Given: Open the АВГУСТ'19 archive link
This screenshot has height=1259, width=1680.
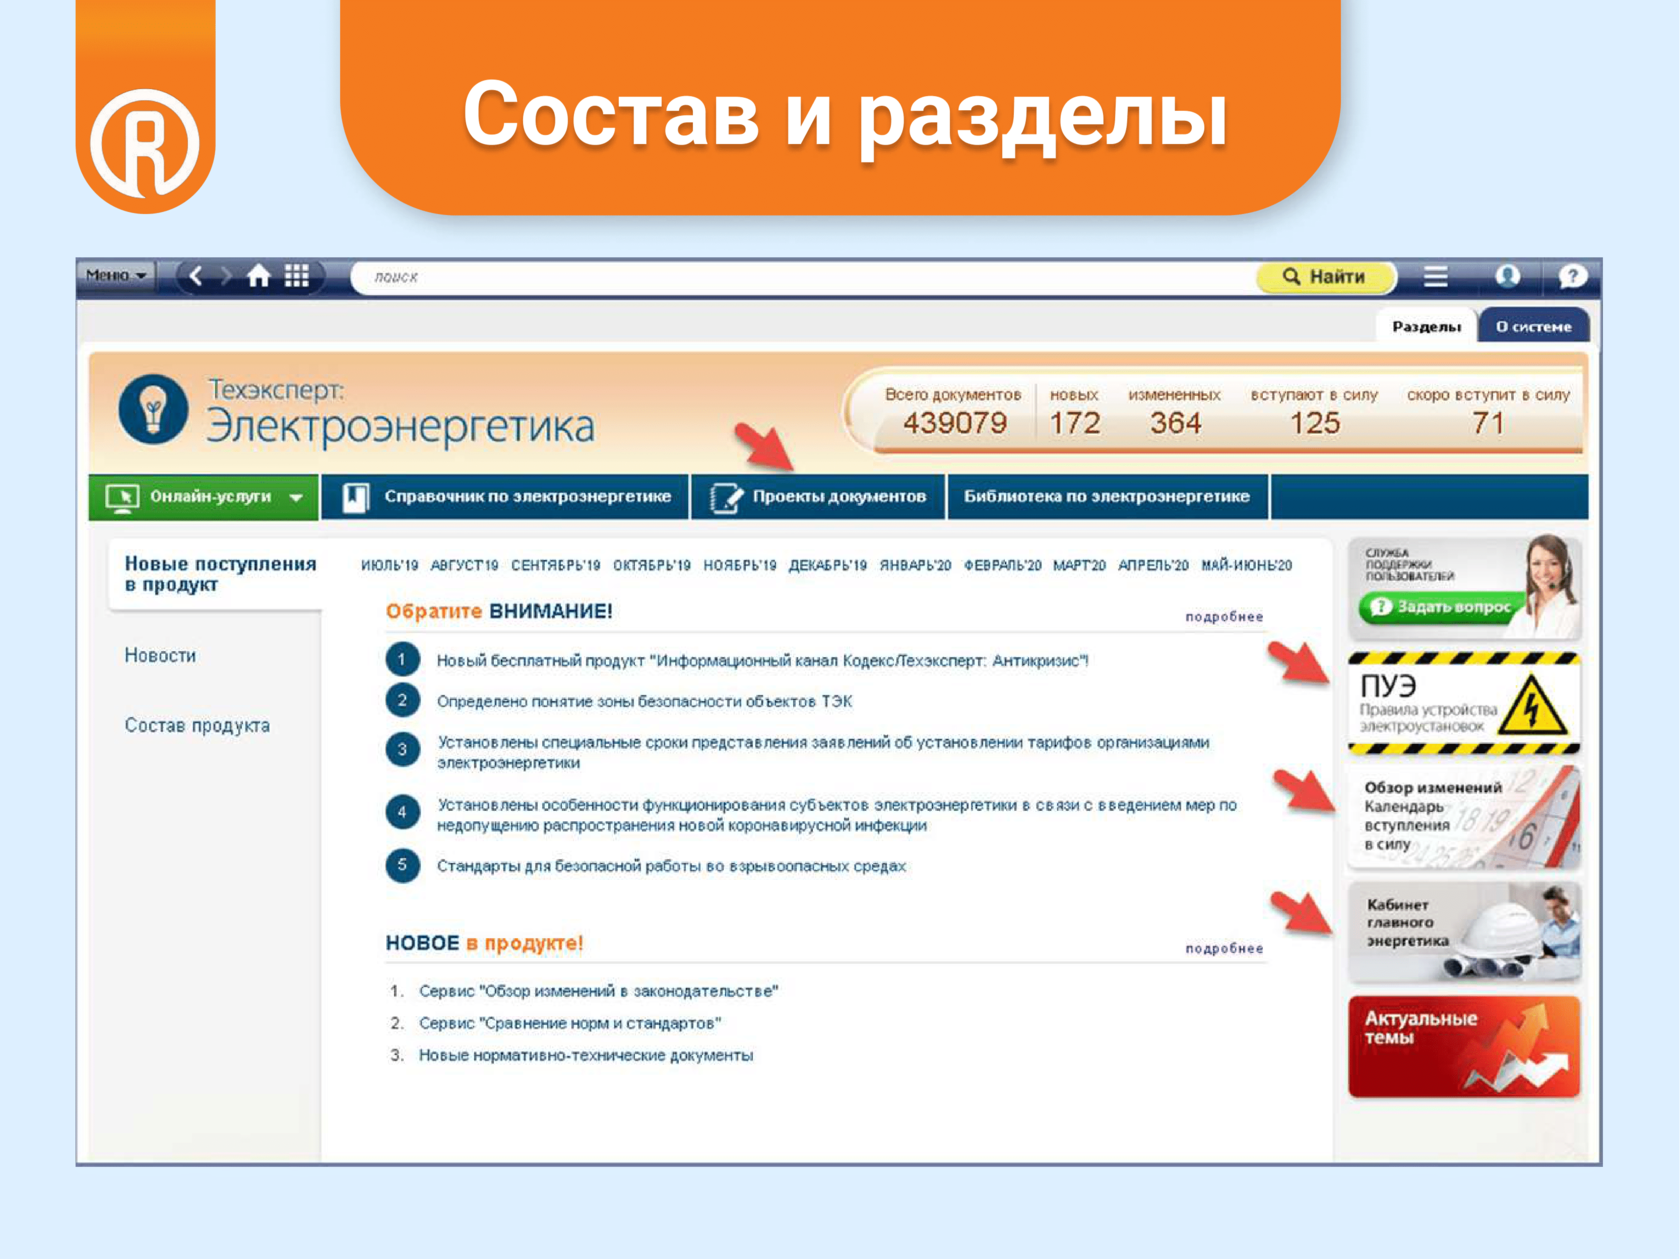Looking at the screenshot, I should (x=464, y=566).
